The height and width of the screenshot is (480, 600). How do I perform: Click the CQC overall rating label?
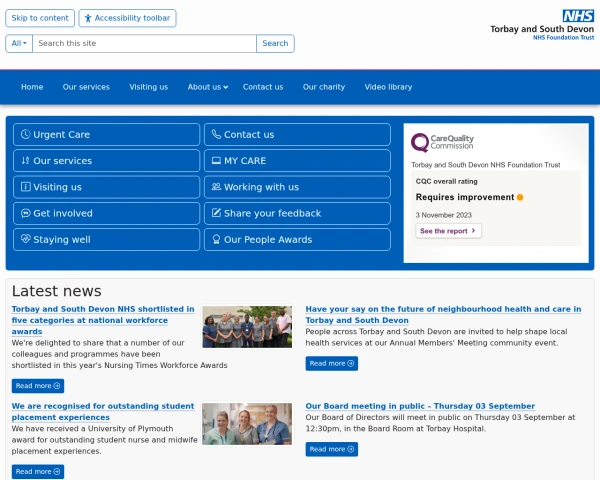point(447,181)
